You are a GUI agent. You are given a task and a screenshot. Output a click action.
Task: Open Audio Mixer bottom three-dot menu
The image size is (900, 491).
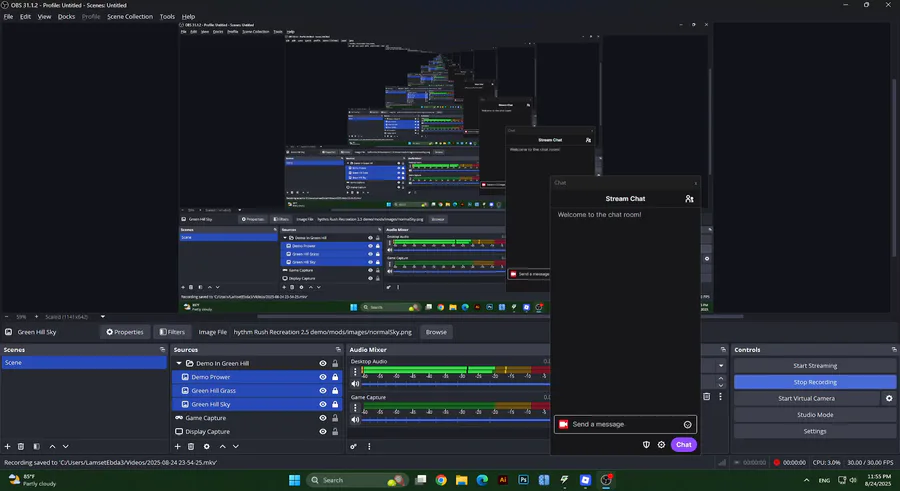coord(369,446)
